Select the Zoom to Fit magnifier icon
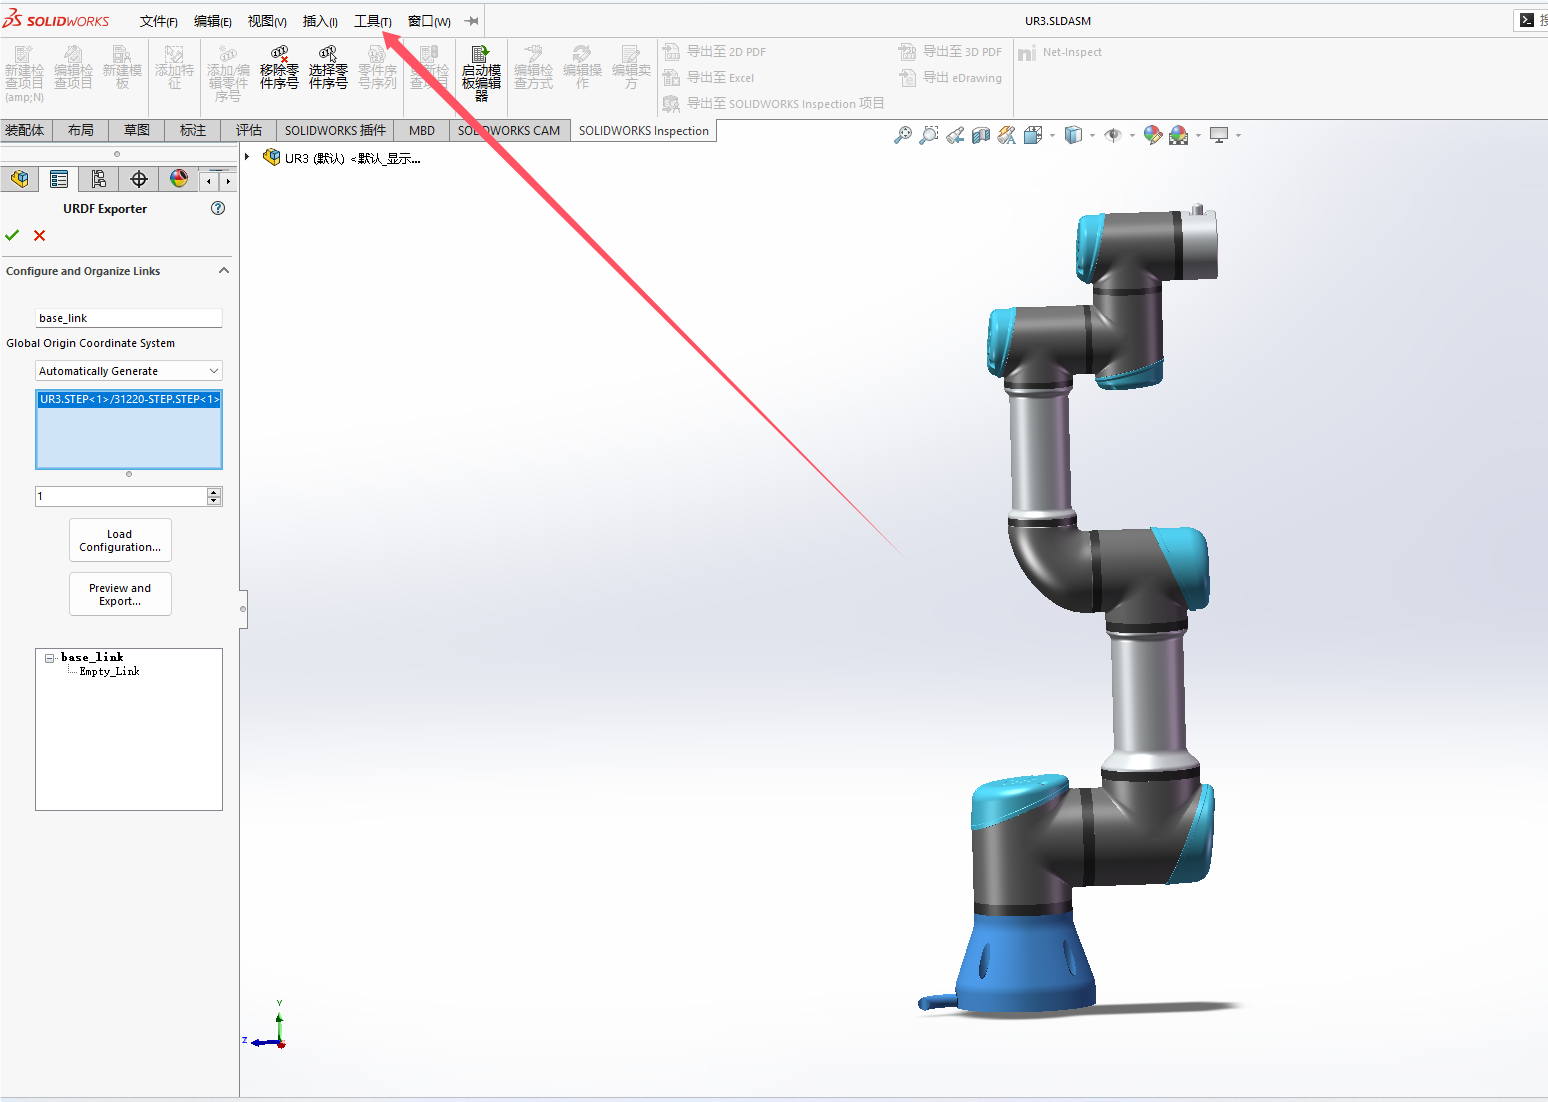Viewport: 1548px width, 1102px height. 903,134
